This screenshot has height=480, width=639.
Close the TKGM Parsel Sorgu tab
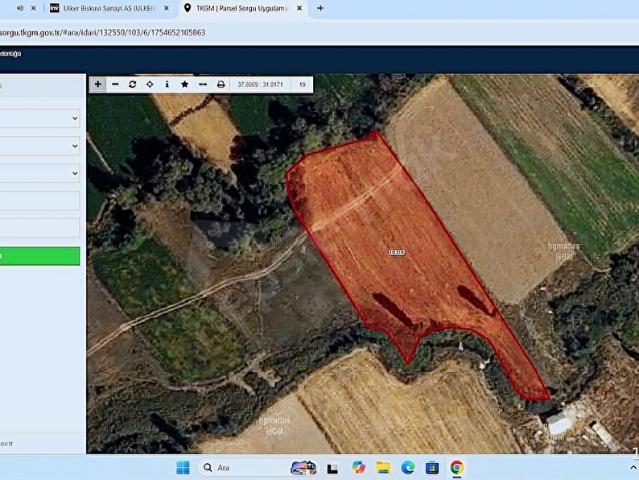coord(300,8)
